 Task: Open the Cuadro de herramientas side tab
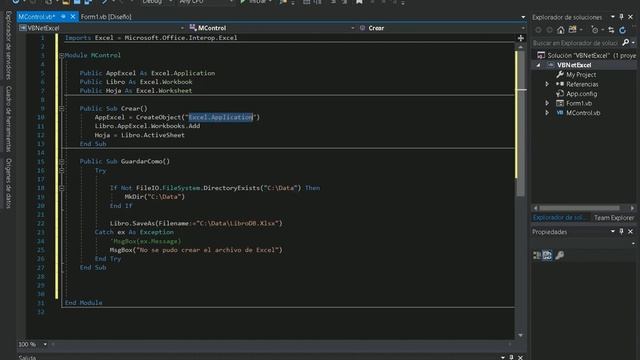click(9, 118)
